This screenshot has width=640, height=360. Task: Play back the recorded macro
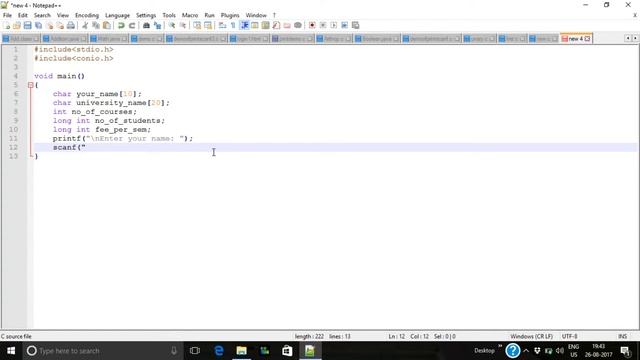coord(333,25)
